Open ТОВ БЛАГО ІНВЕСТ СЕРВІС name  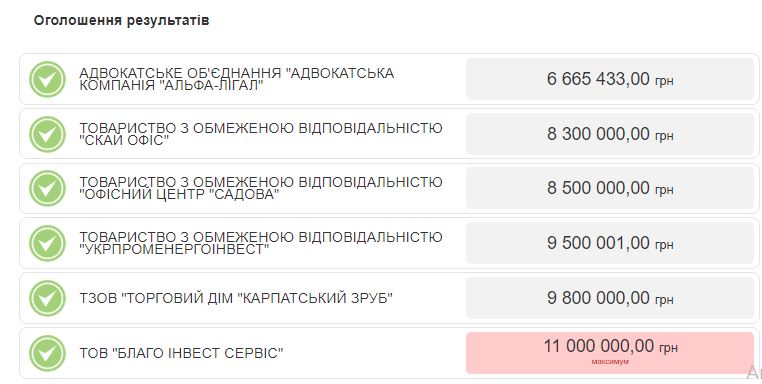[181, 353]
